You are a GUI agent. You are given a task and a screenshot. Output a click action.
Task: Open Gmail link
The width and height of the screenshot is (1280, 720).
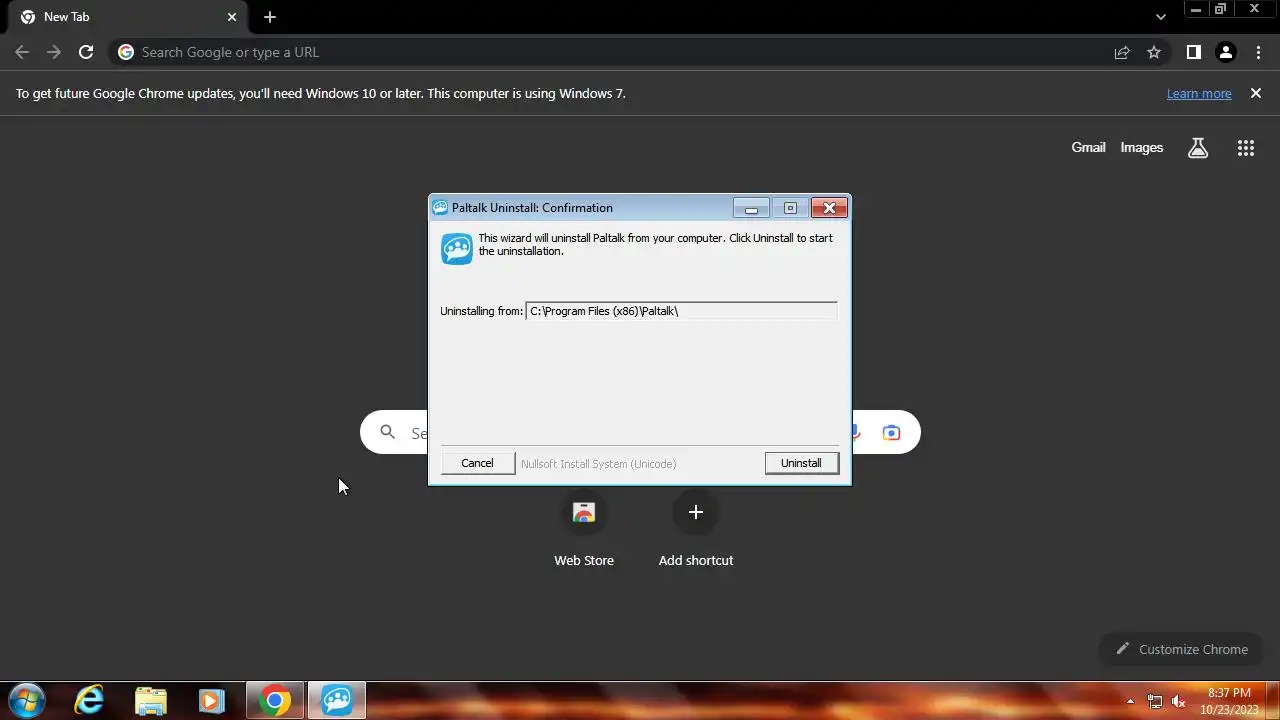tap(1088, 147)
